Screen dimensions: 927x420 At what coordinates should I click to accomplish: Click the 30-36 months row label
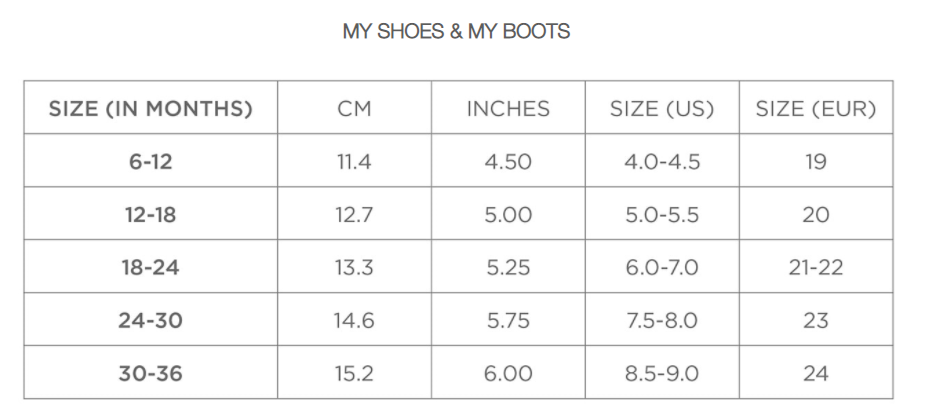150,374
